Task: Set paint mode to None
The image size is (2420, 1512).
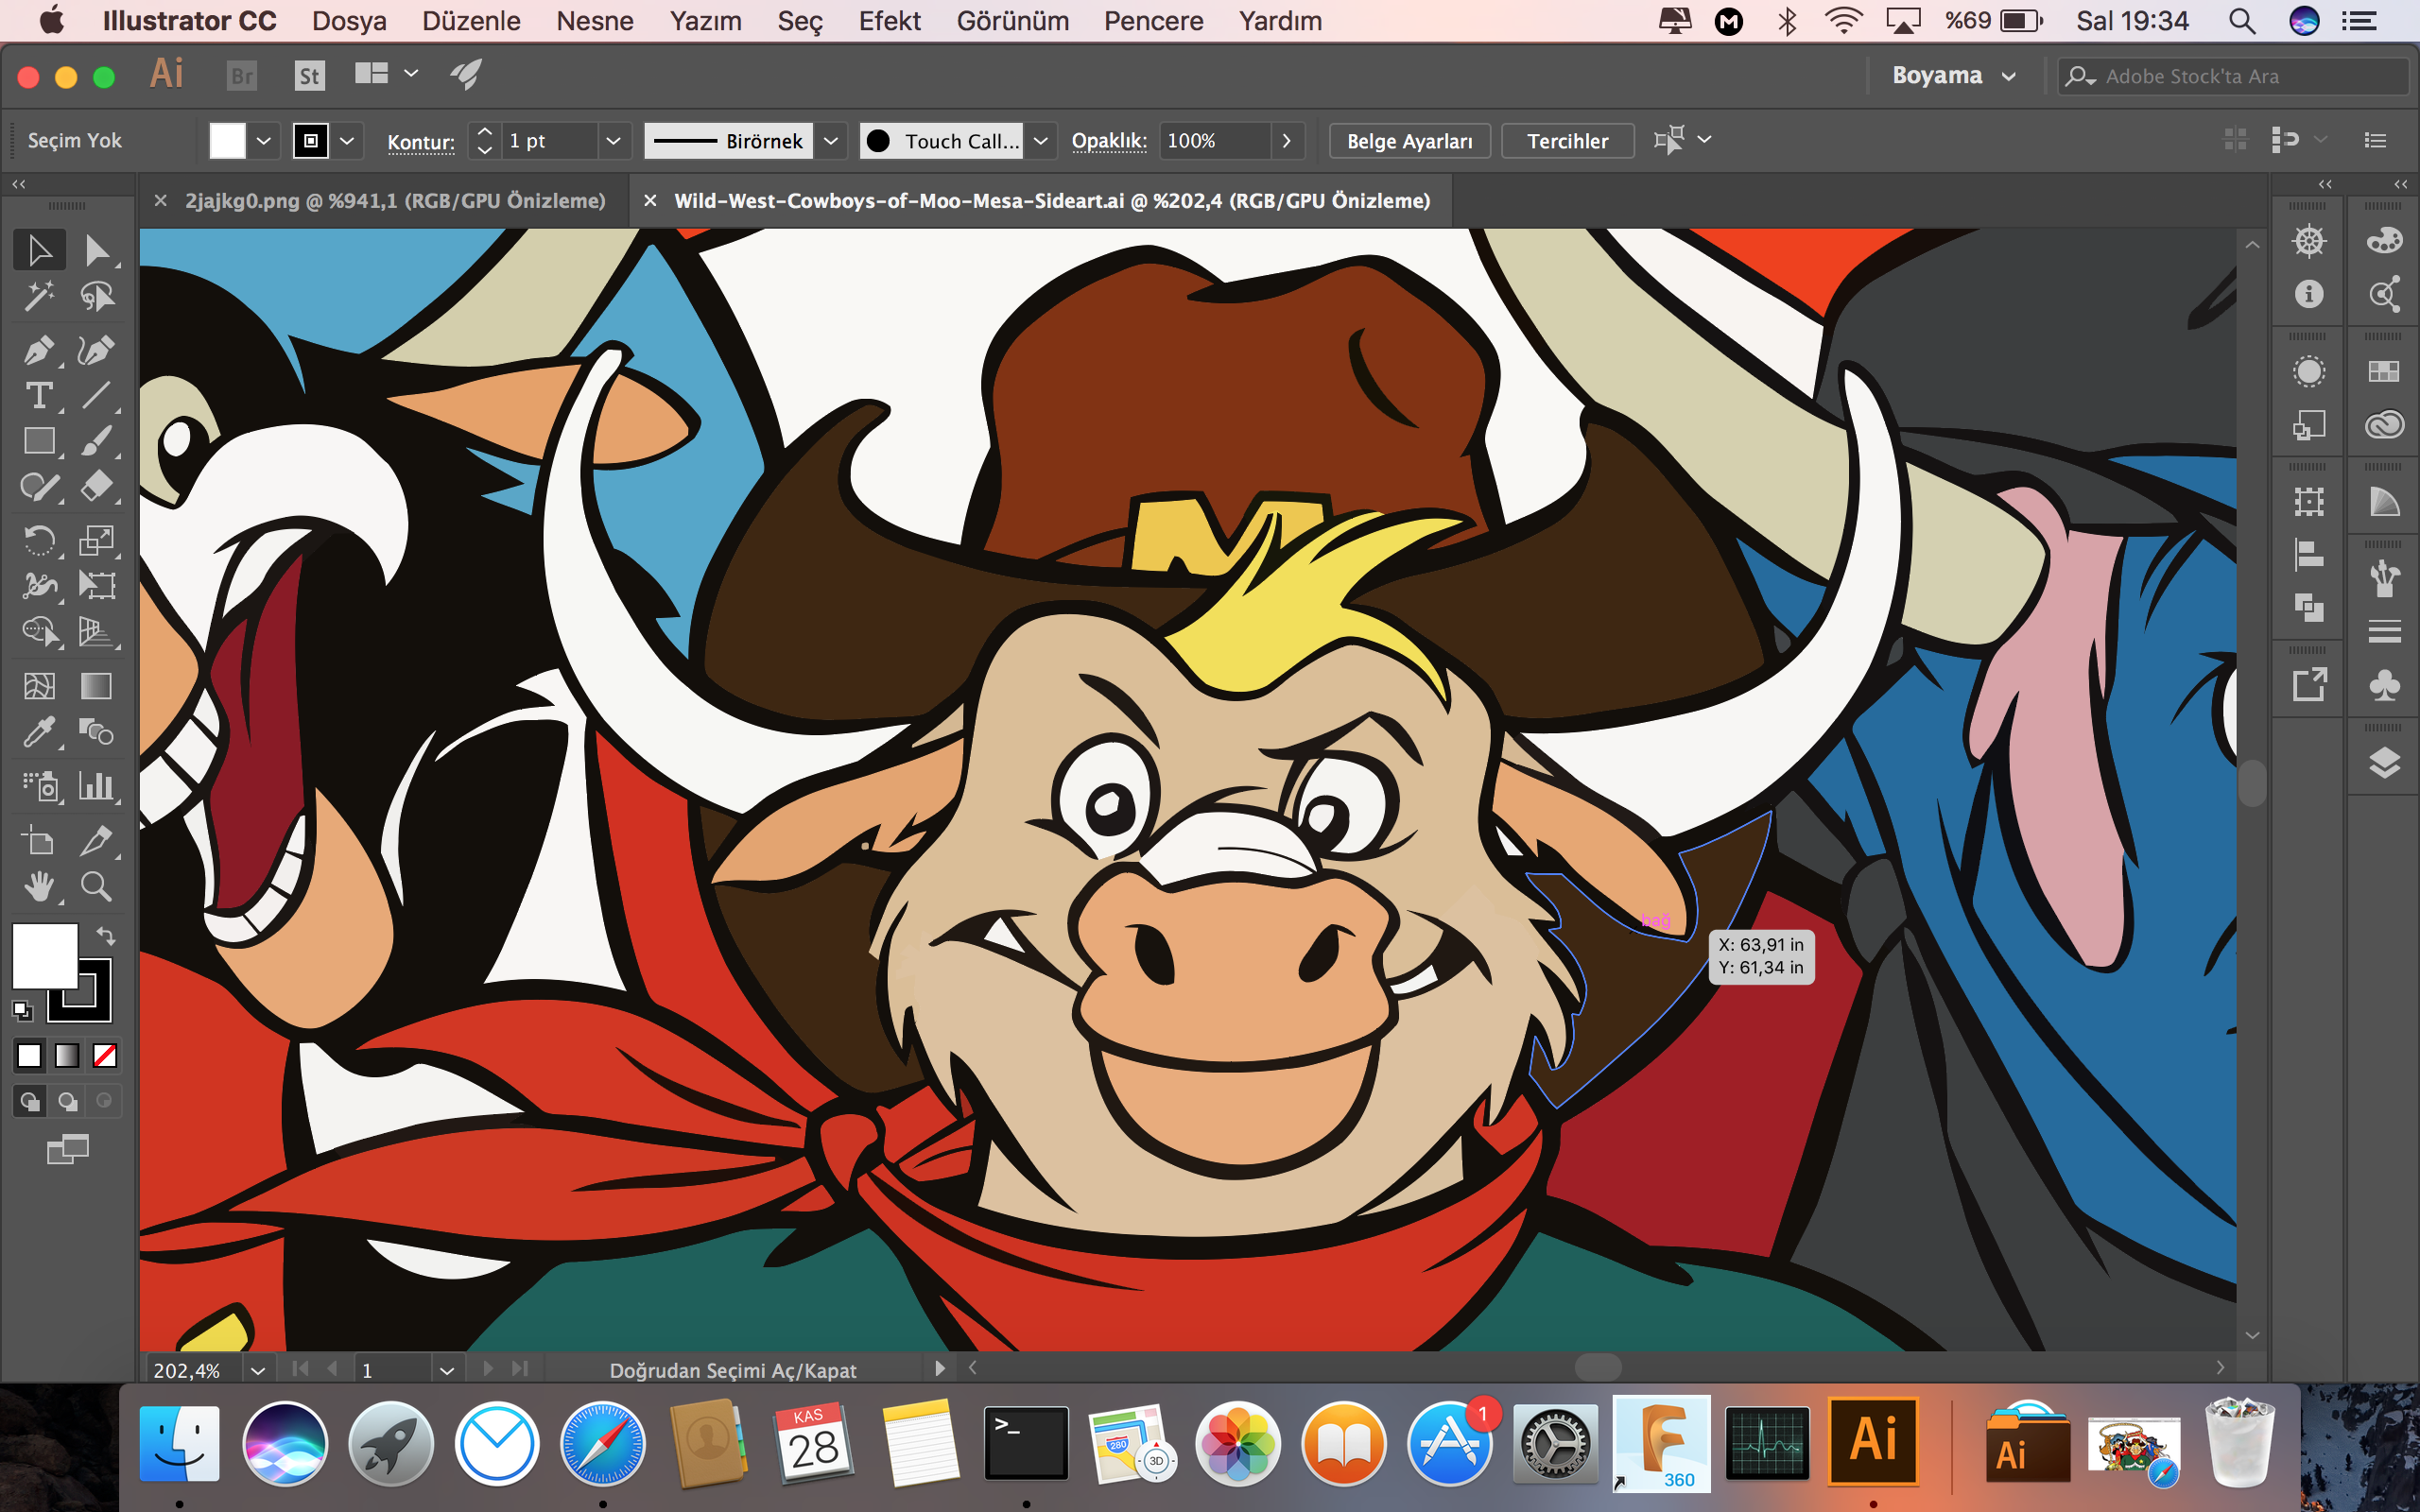Action: point(104,1055)
